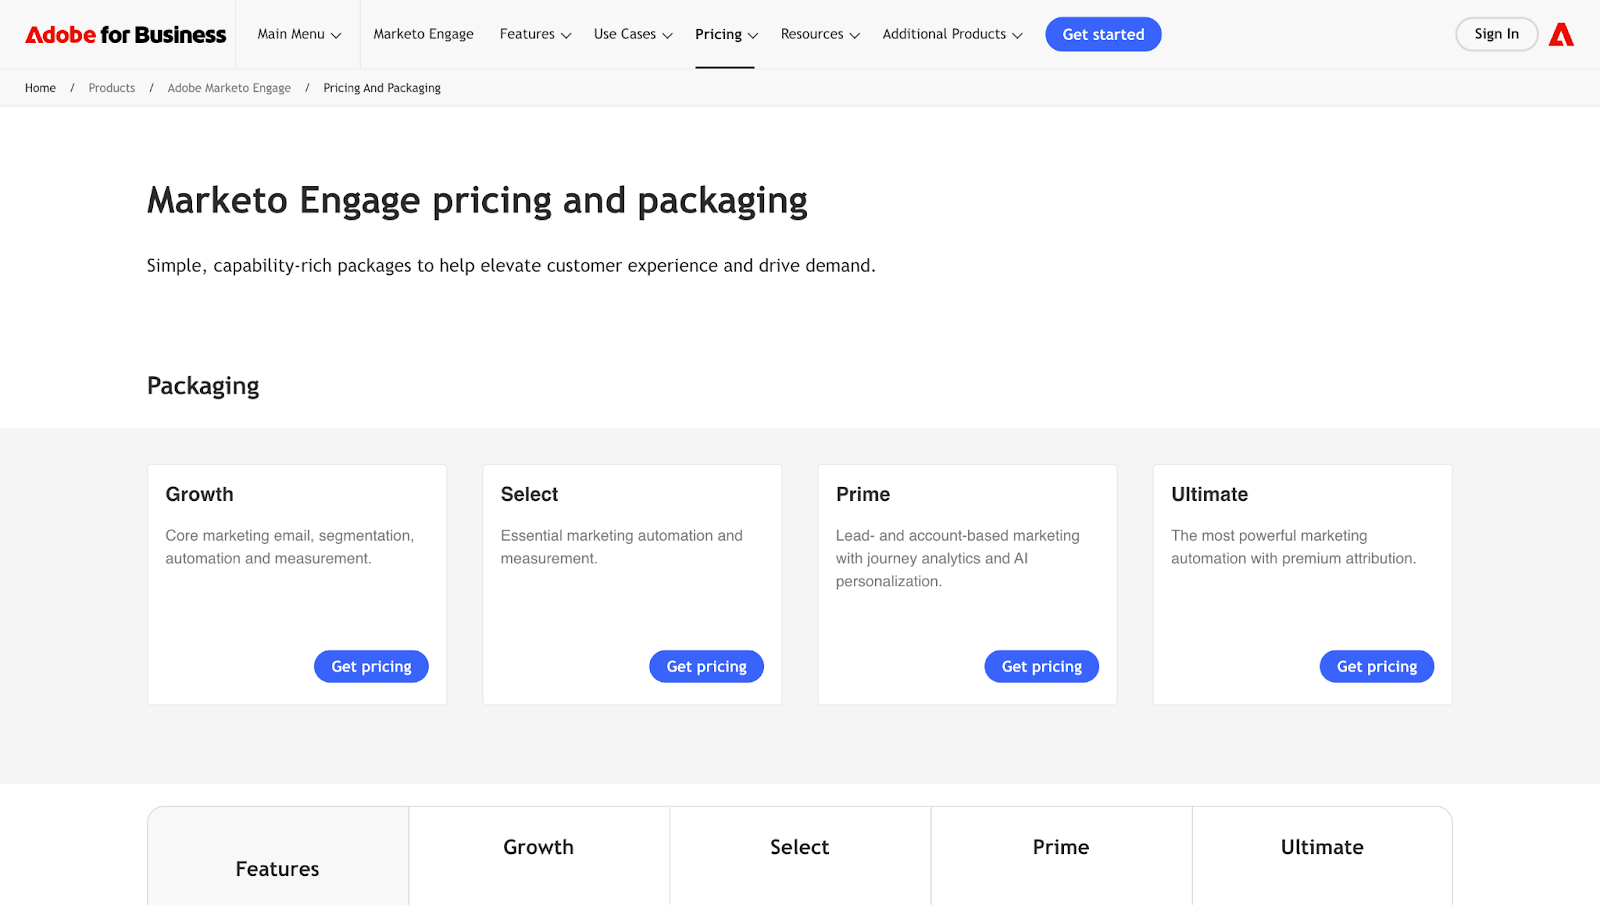Expand the Features menu

point(535,34)
